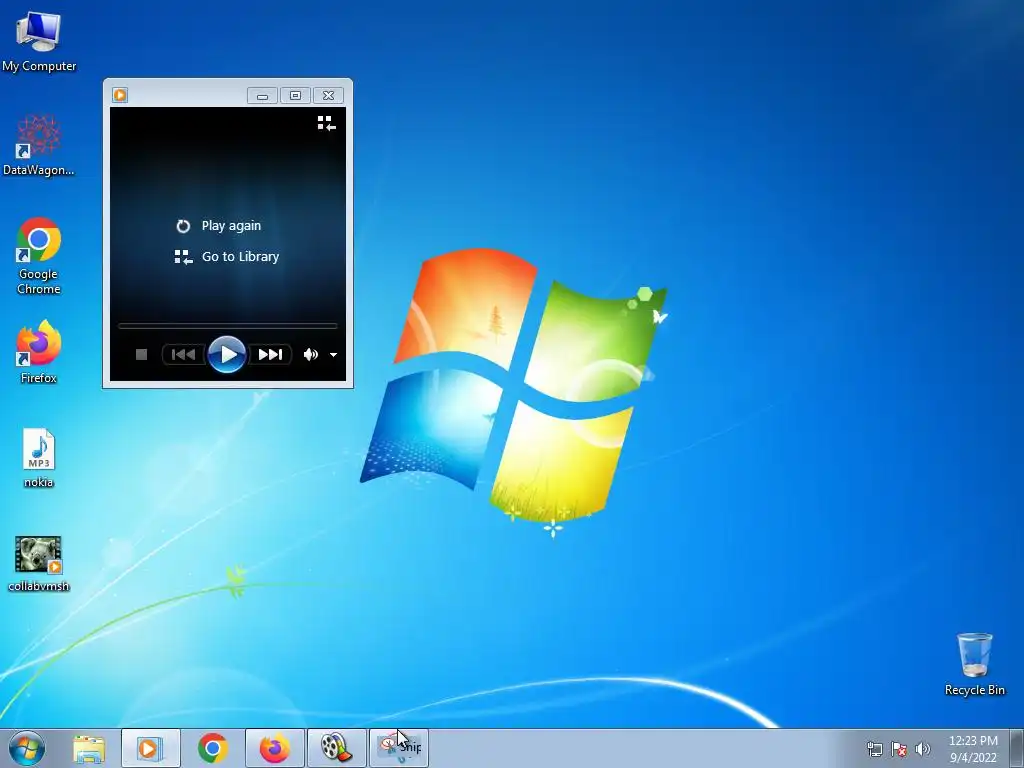The image size is (1024, 768).
Task: Open Firefox from the taskbar
Action: point(275,748)
